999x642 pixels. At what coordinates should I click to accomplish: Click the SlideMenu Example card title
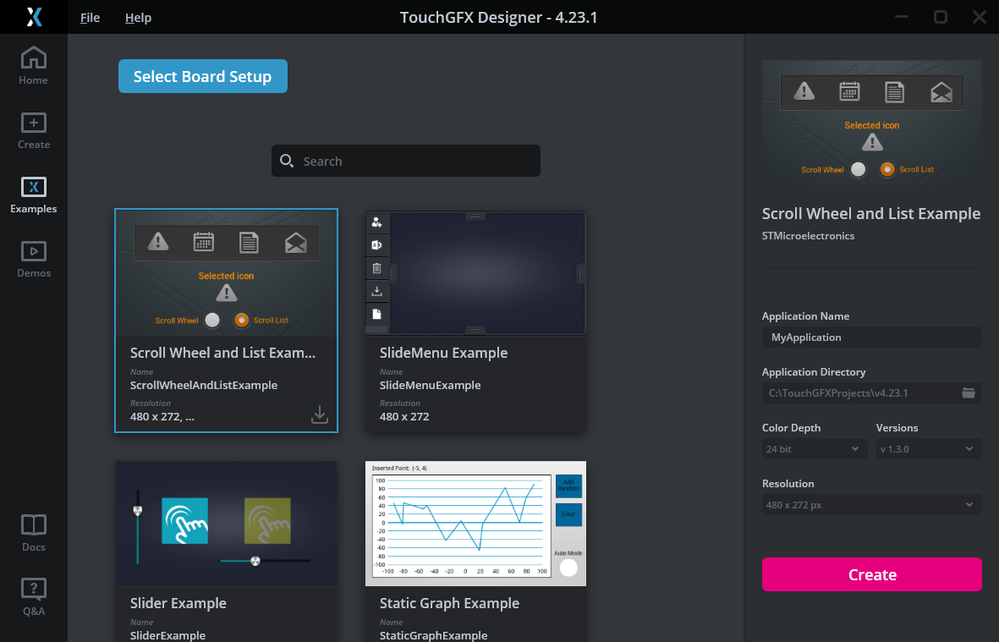tap(443, 353)
